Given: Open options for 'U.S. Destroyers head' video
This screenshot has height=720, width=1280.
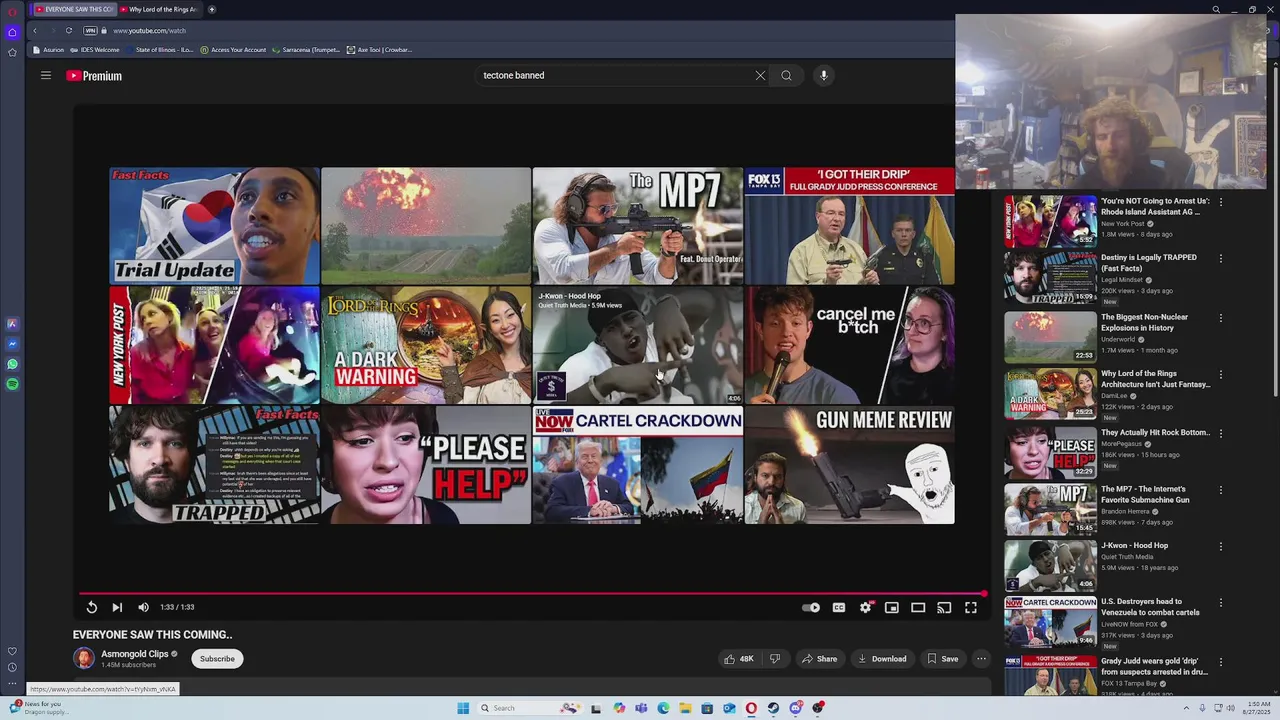Looking at the screenshot, I should 1220,603.
